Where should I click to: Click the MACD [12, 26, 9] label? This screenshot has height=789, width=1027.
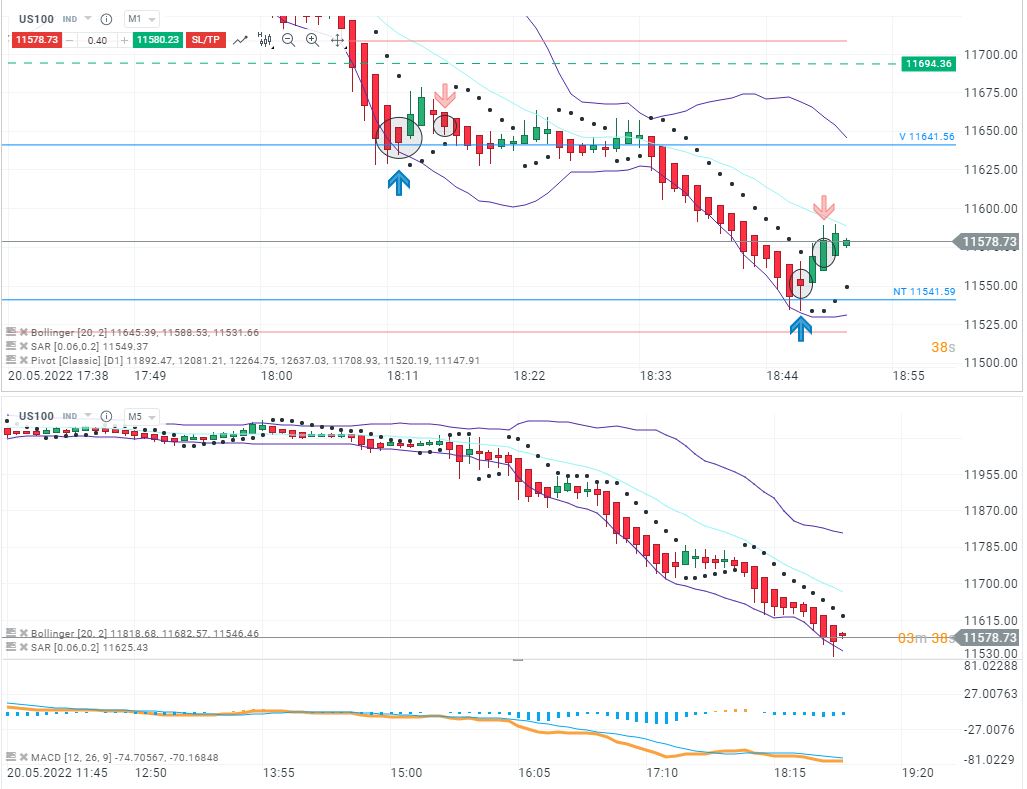point(71,758)
